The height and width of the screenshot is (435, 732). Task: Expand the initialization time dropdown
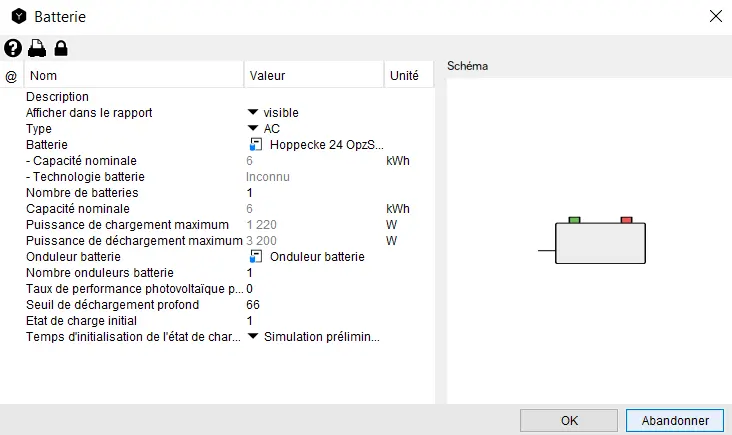point(253,337)
